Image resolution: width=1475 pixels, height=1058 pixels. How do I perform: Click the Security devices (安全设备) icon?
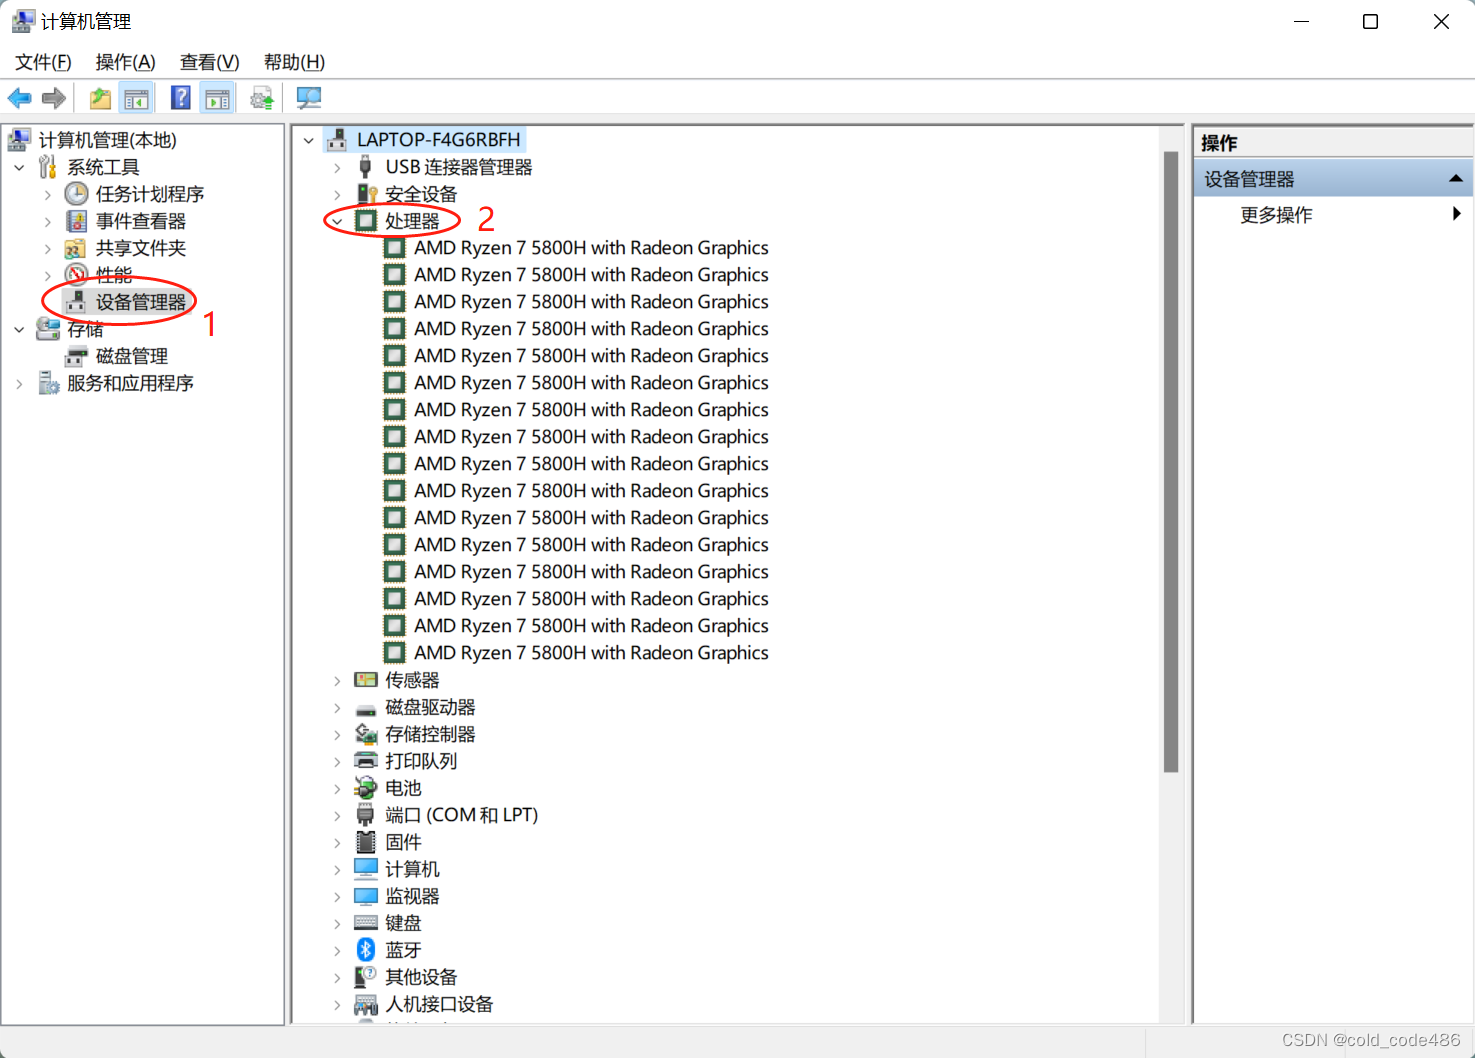coord(366,193)
